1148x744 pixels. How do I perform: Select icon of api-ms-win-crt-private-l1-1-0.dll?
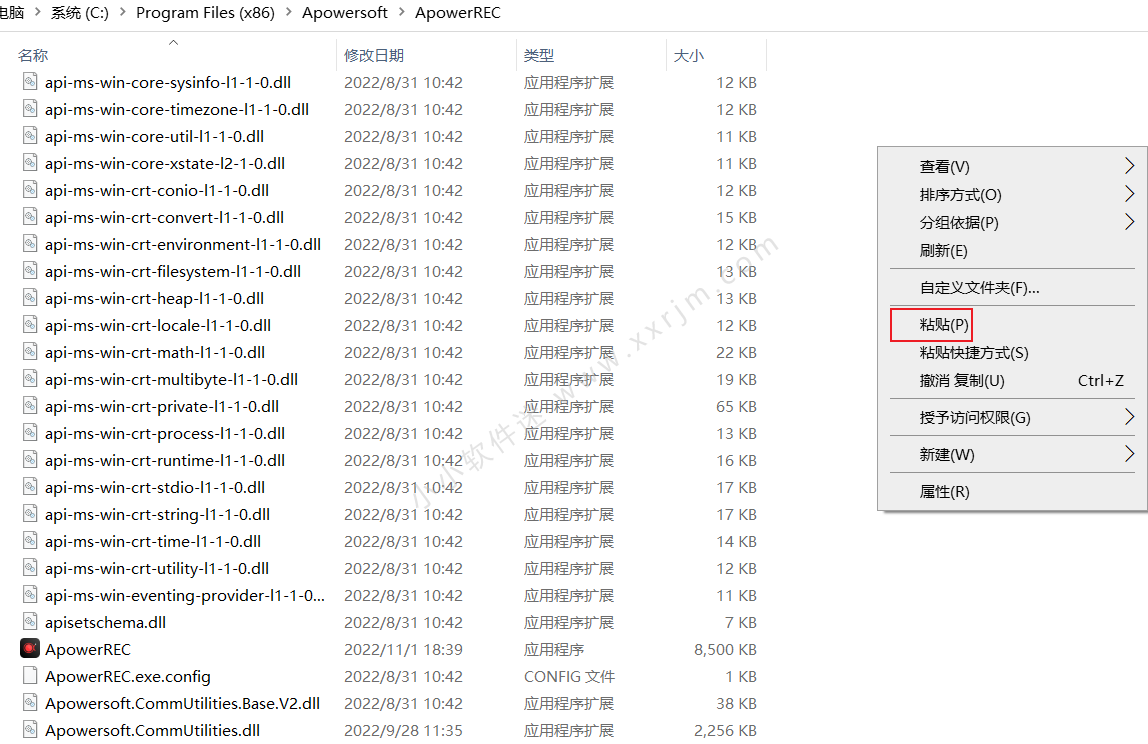tap(30, 406)
